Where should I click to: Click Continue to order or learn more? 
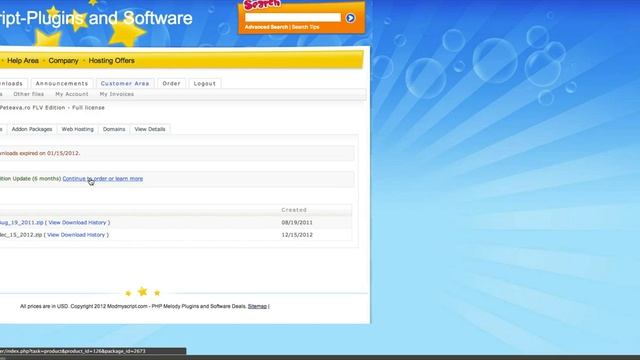103,179
